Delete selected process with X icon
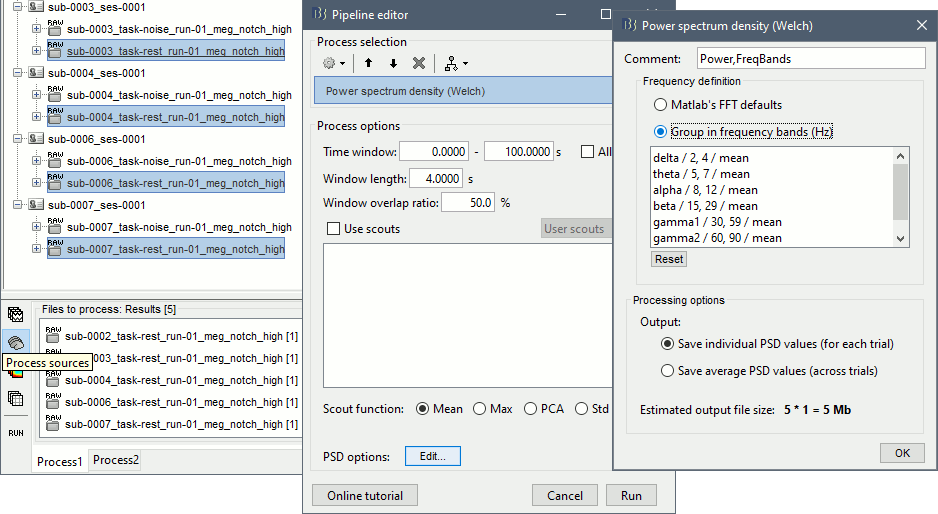The width and height of the screenshot is (938, 514). [419, 63]
